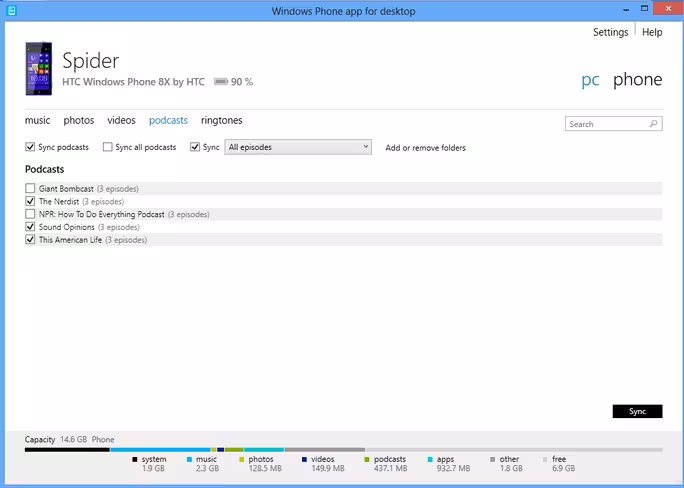Click the gray other legend square
684x488 pixels.
492,459
